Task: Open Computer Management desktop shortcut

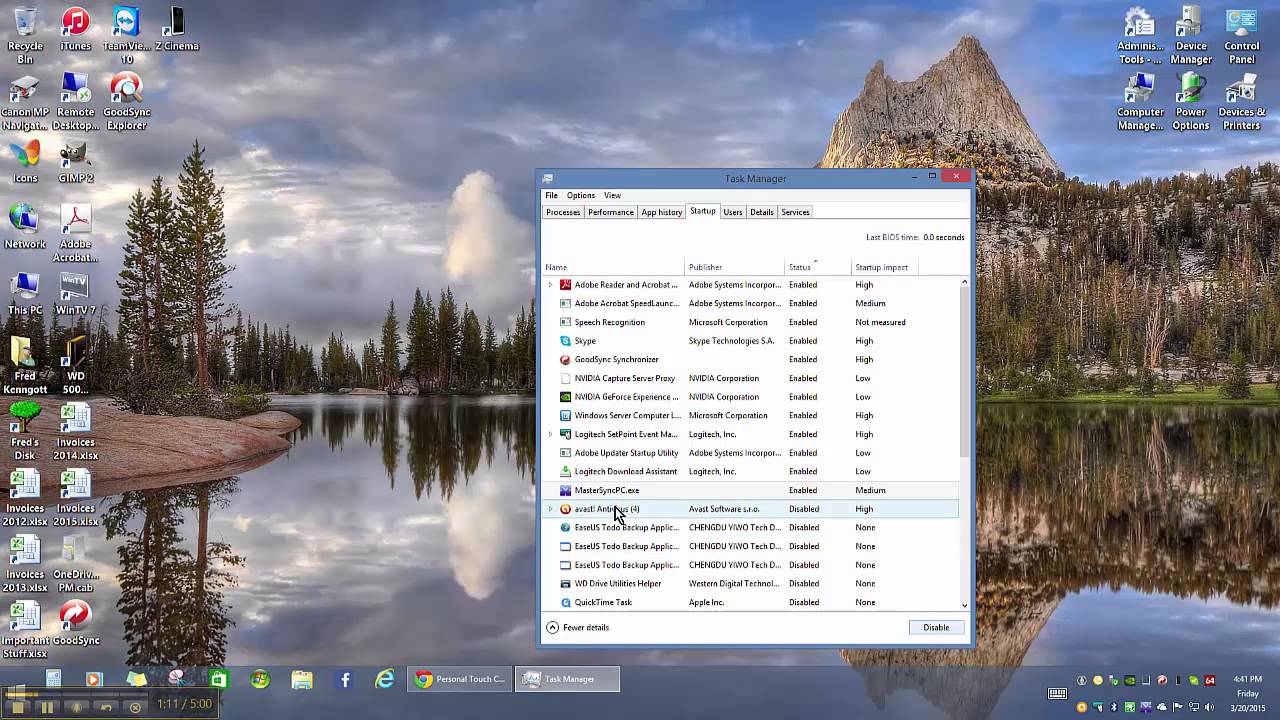Action: [1140, 102]
